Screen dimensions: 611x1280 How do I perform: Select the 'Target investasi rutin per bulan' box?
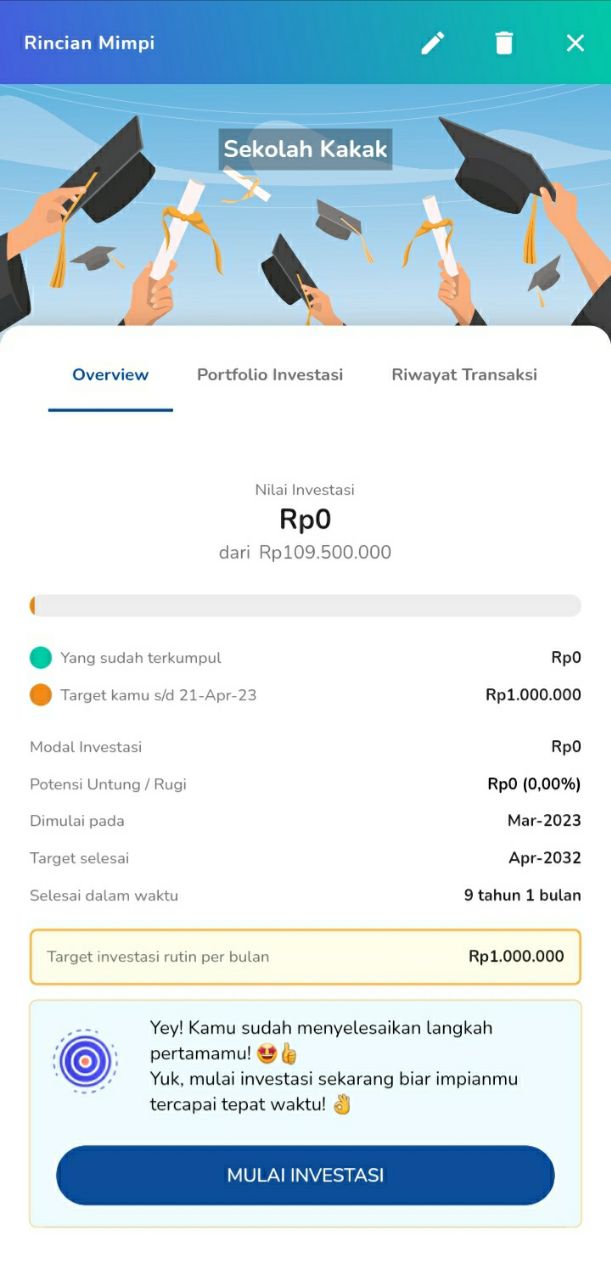pyautogui.click(x=305, y=957)
